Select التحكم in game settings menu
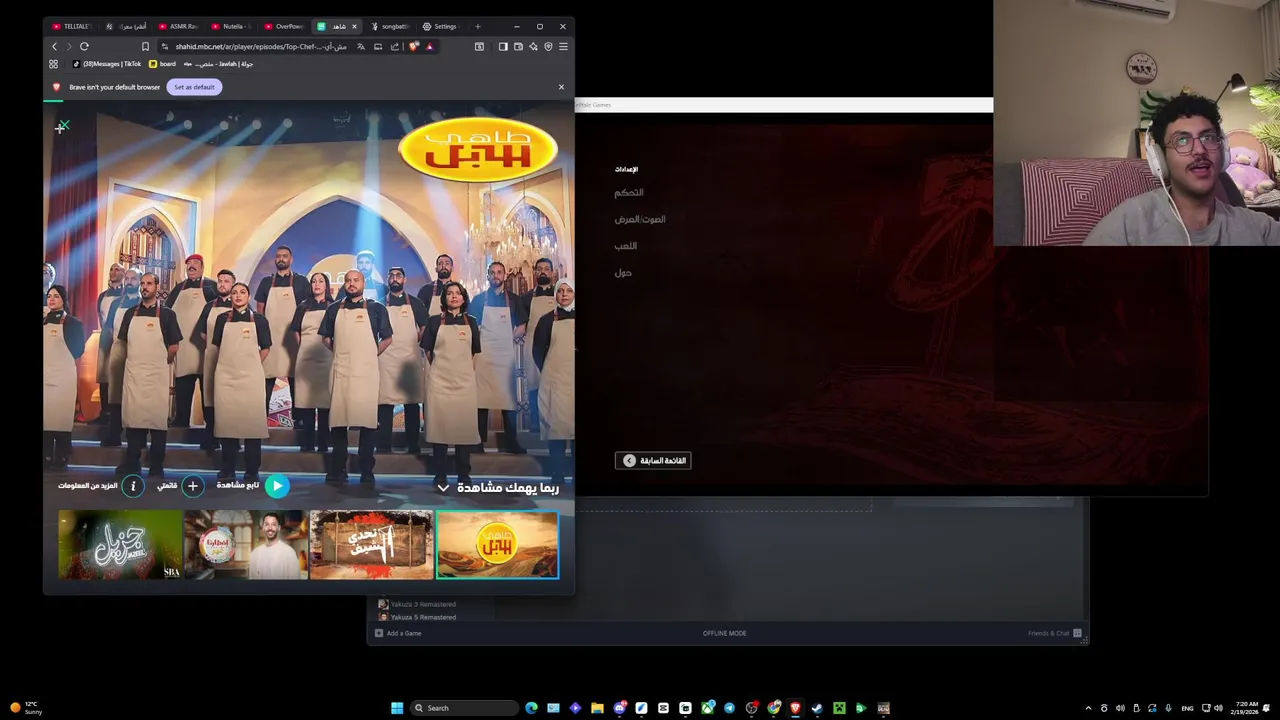 [629, 192]
